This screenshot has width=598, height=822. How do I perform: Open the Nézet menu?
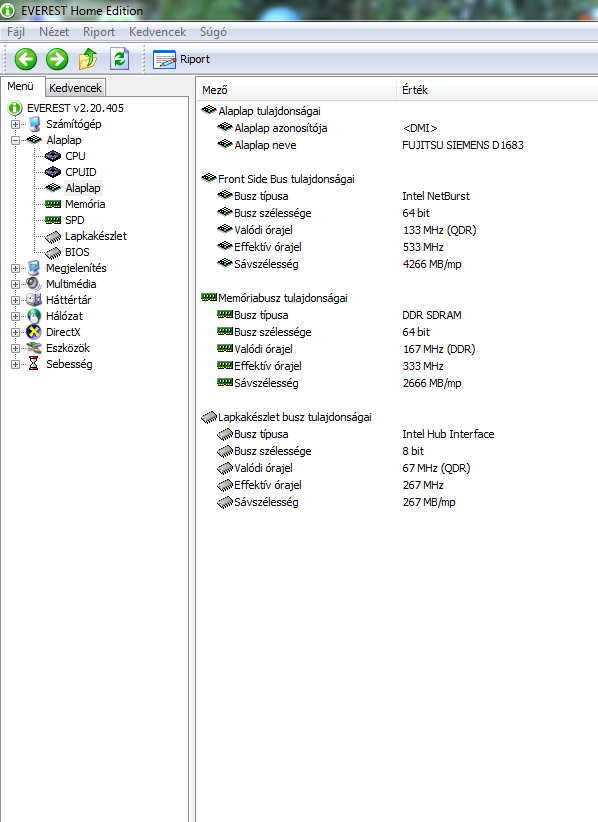click(53, 32)
